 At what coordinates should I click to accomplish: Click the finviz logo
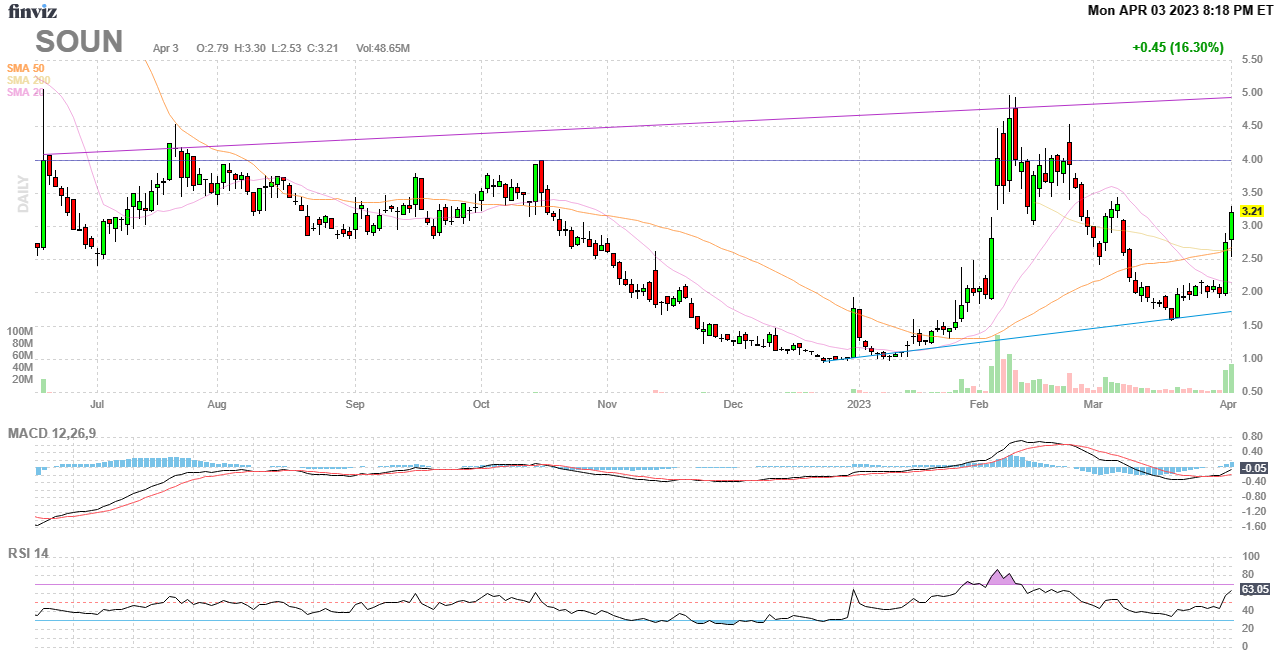33,11
